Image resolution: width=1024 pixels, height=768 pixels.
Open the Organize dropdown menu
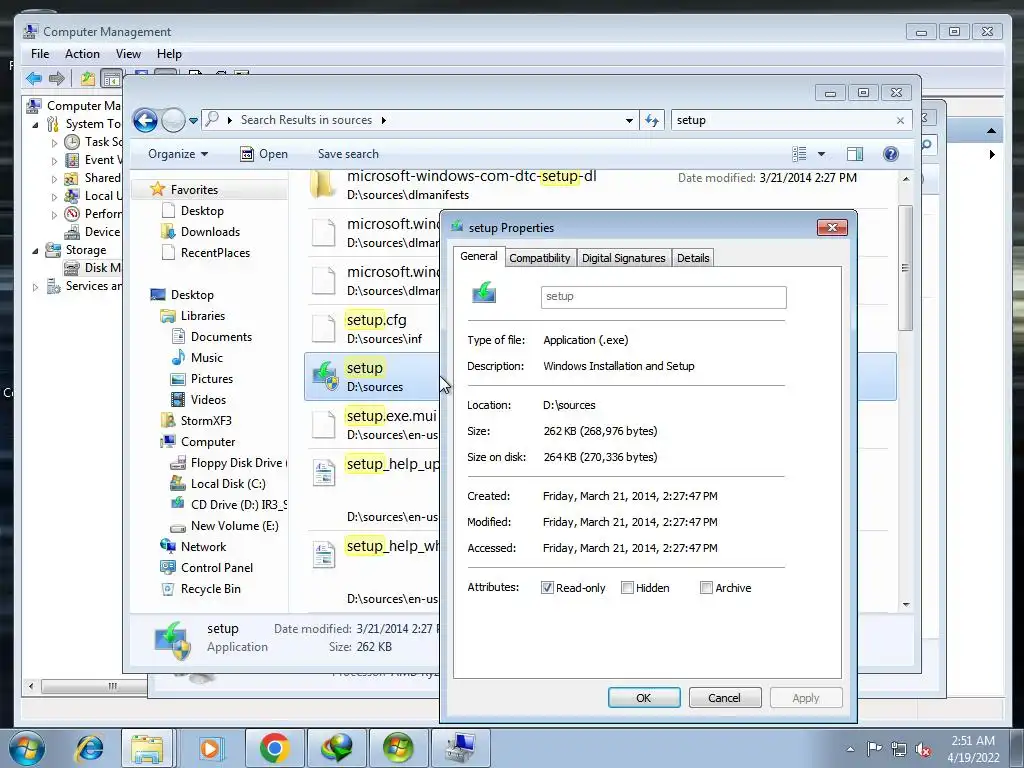[x=178, y=154]
